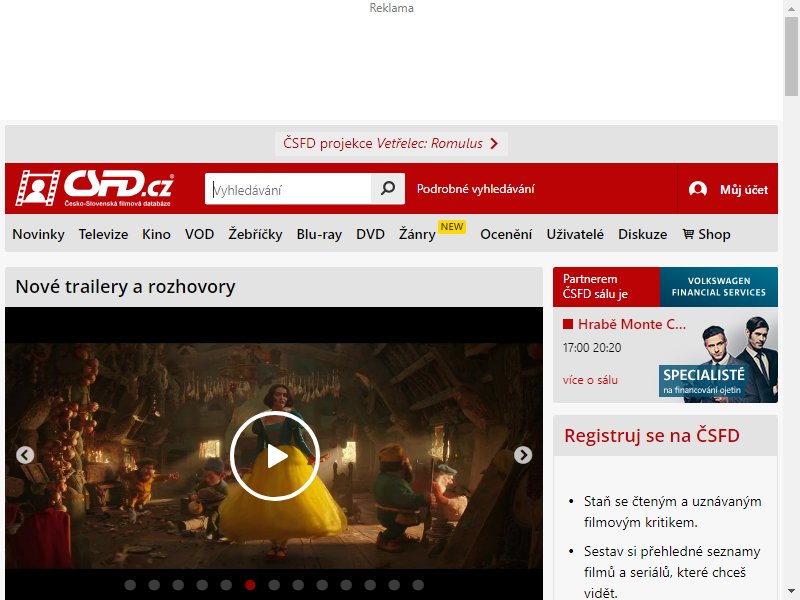Select the second carousel dot
800x600 pixels.
point(154,585)
